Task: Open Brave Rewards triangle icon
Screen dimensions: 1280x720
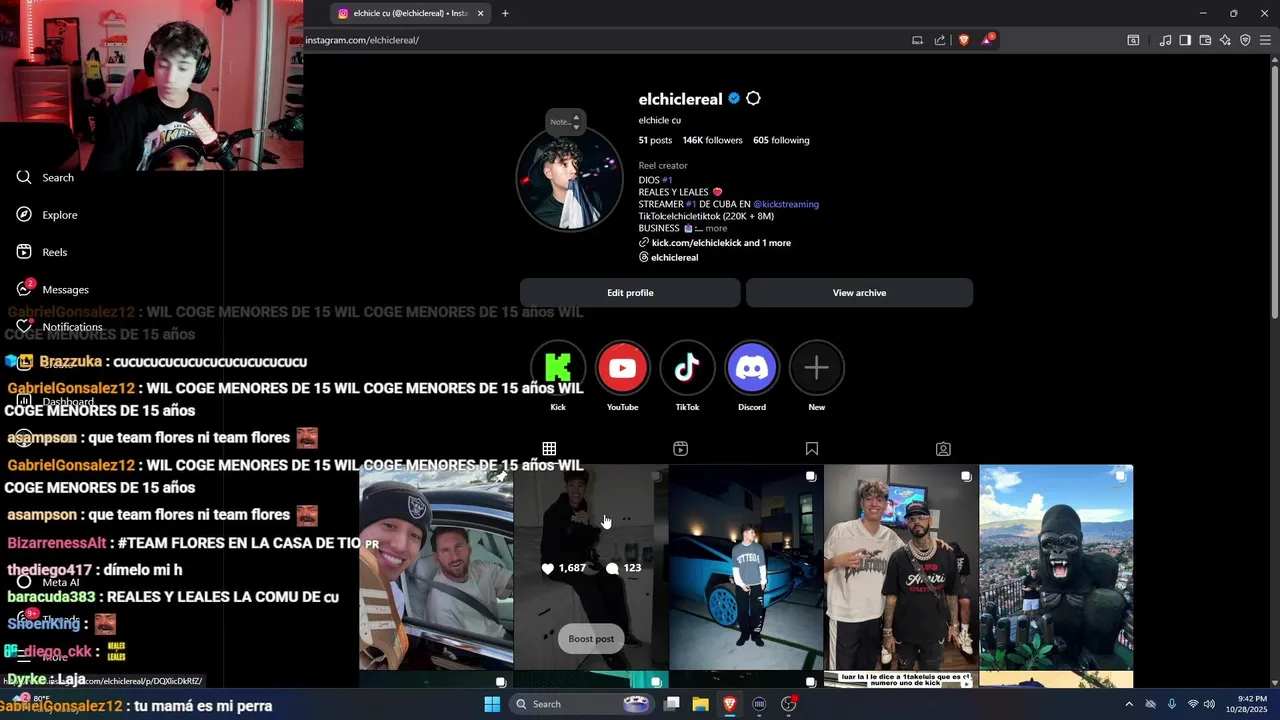Action: pos(988,40)
